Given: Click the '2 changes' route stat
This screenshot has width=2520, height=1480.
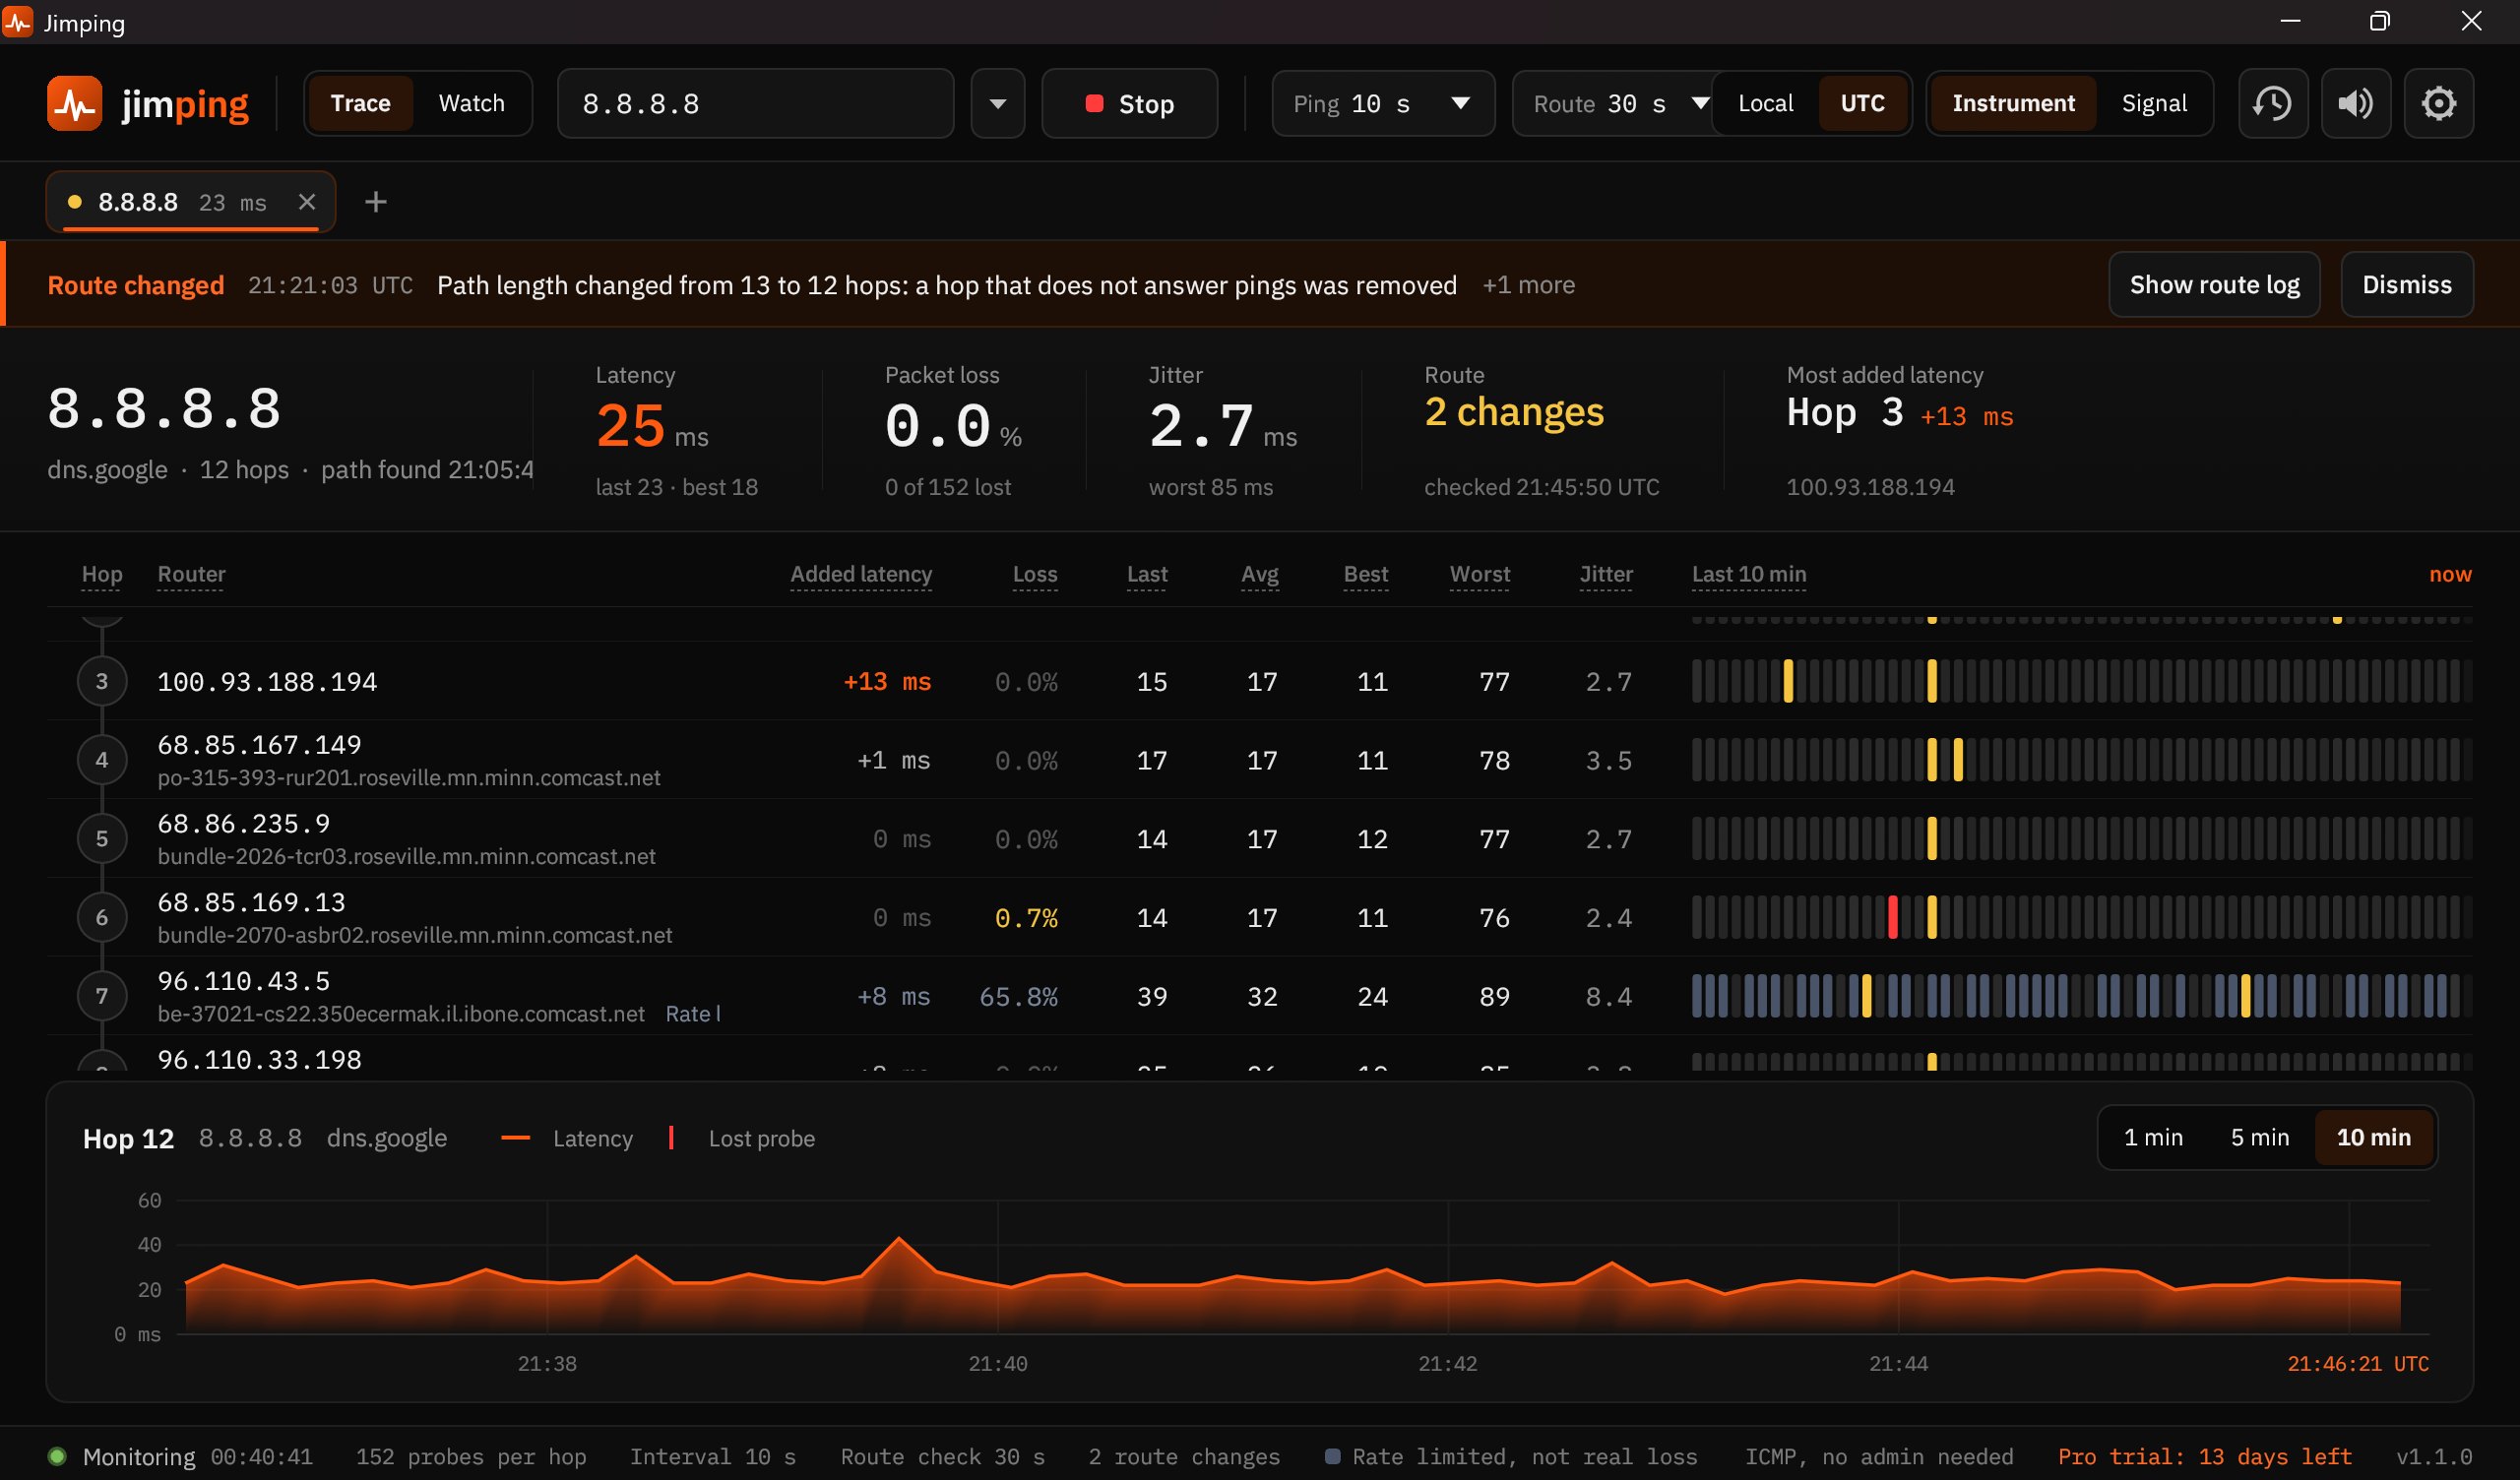Looking at the screenshot, I should click(x=1514, y=412).
